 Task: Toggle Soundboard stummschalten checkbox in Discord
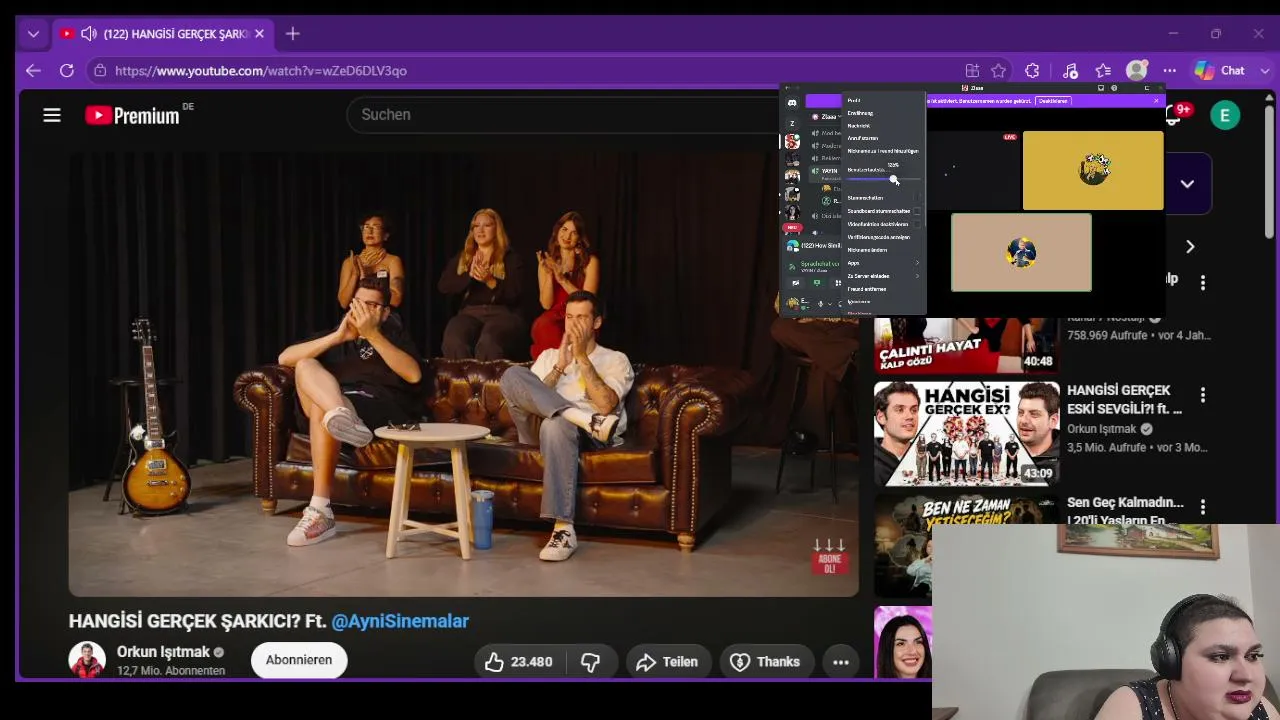tap(916, 211)
